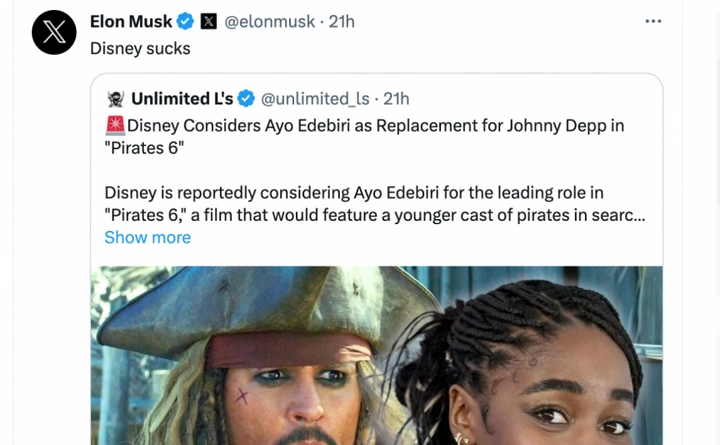This screenshot has height=445, width=720.
Task: Click the "Disney sucks" post text
Action: pos(140,48)
